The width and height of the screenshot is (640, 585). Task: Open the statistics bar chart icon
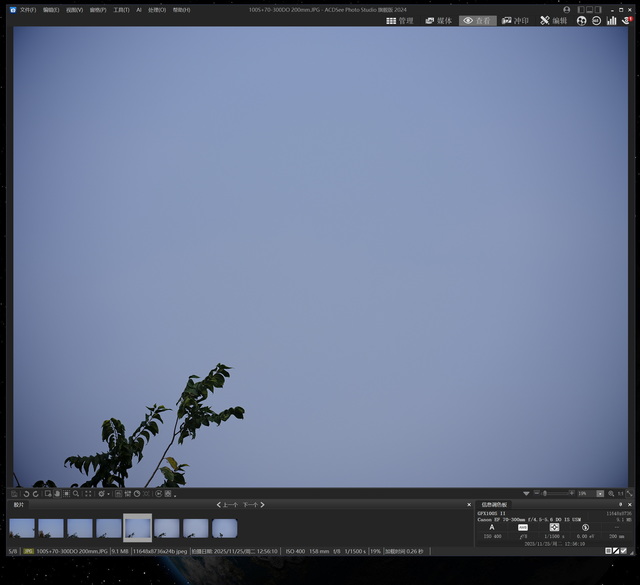[611, 20]
